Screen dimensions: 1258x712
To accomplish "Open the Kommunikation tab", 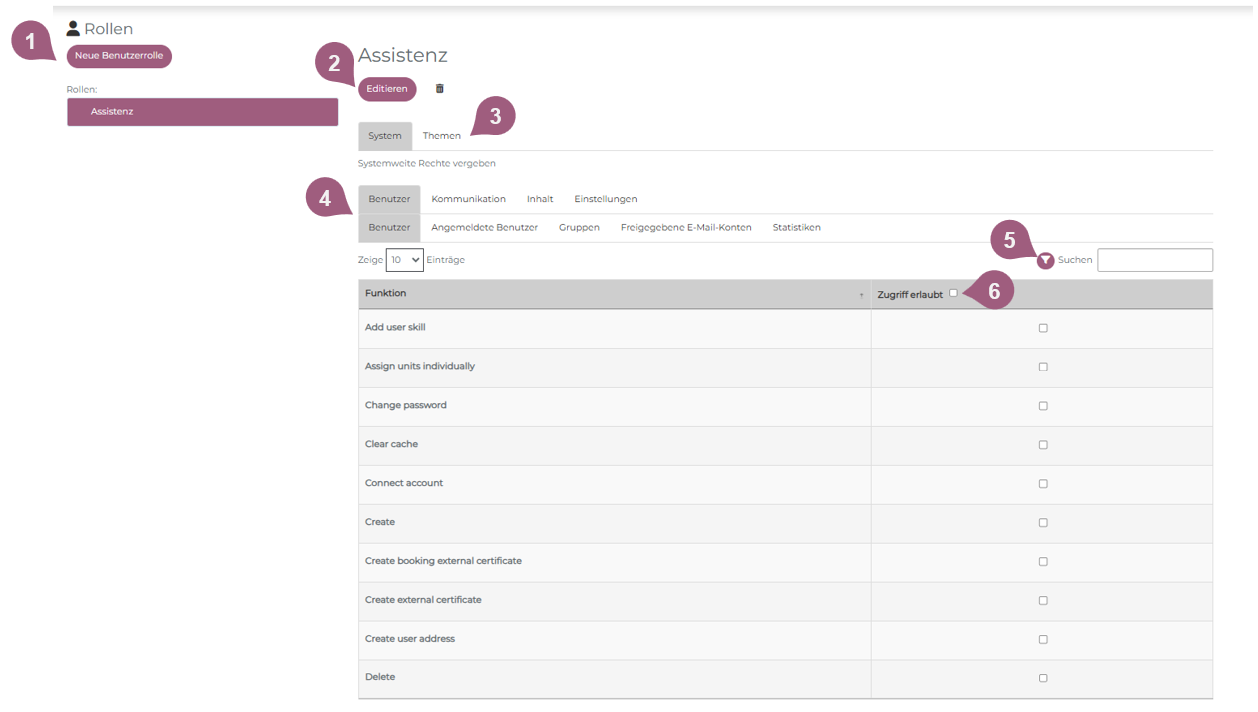I will click(468, 199).
